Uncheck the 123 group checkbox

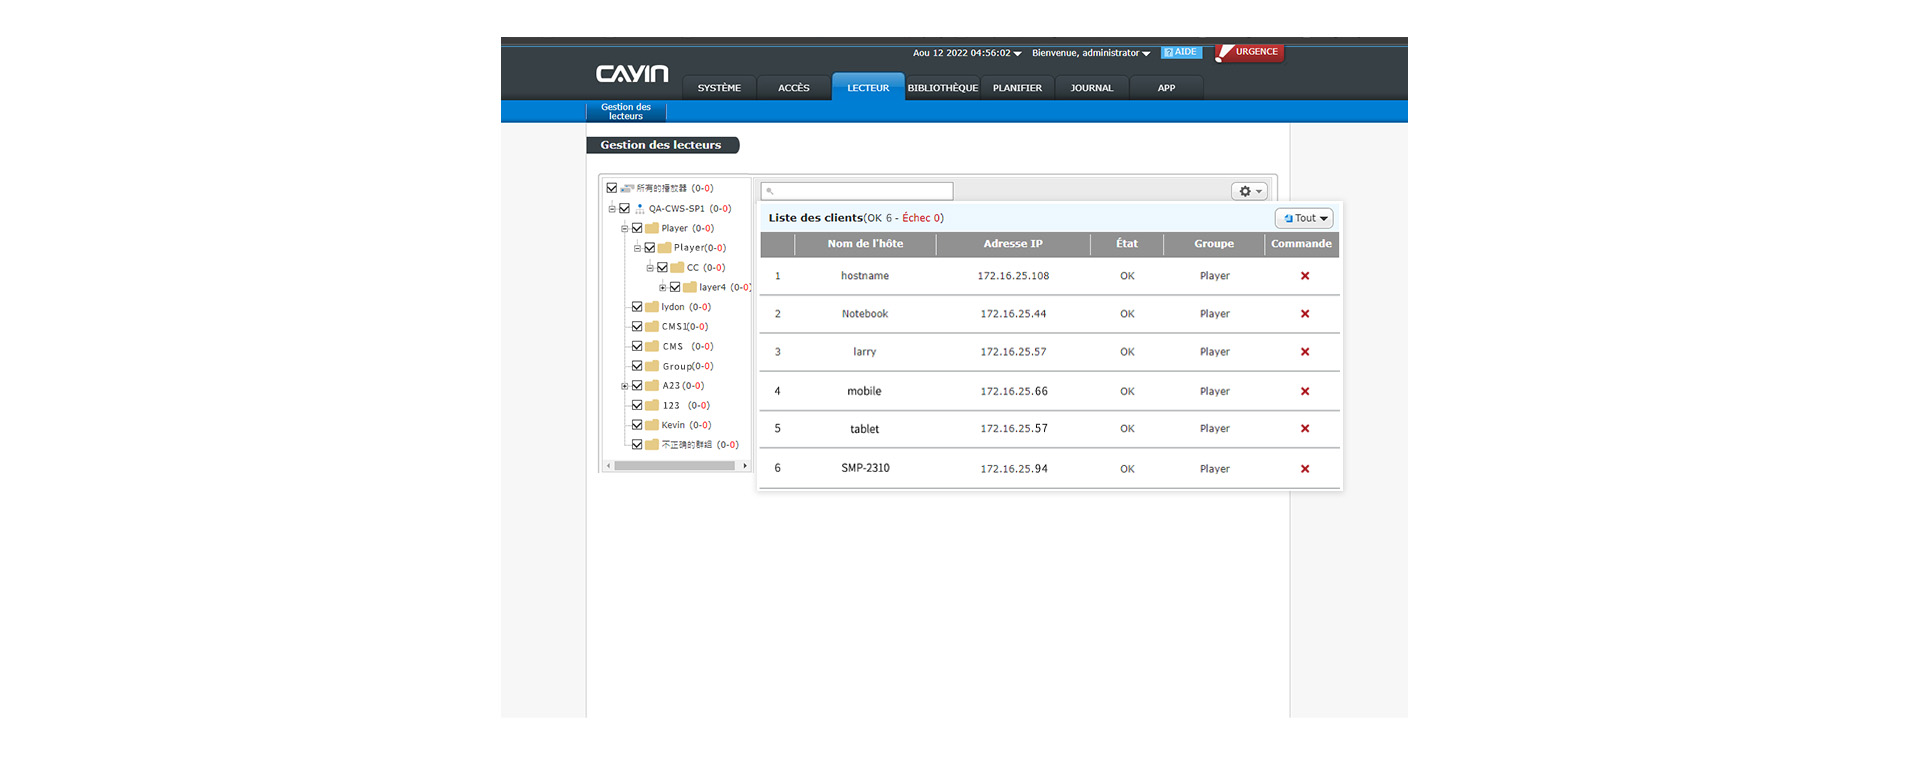(x=637, y=405)
